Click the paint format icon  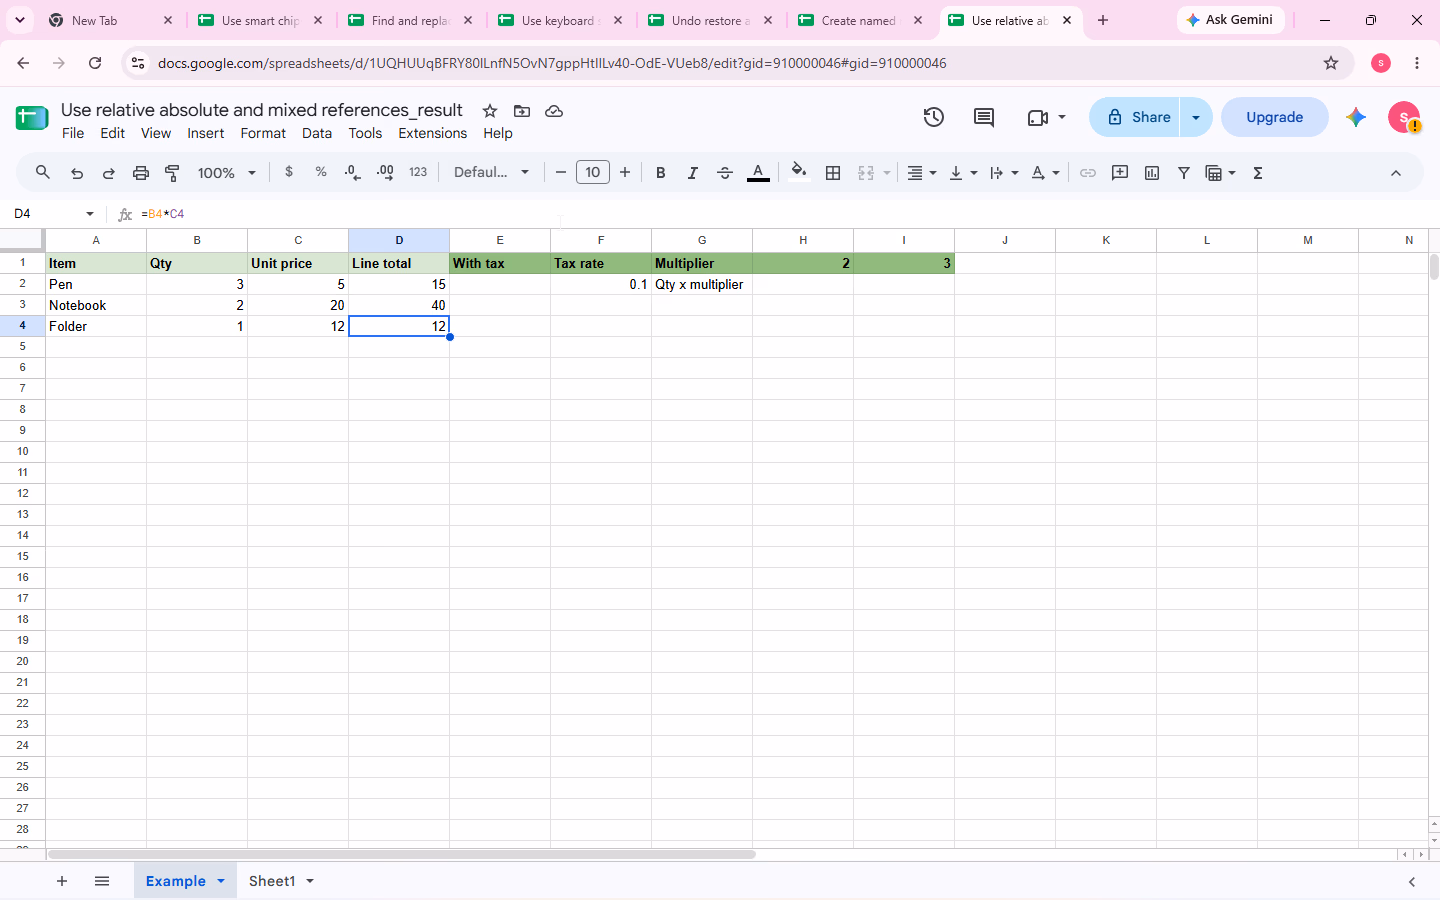(173, 173)
